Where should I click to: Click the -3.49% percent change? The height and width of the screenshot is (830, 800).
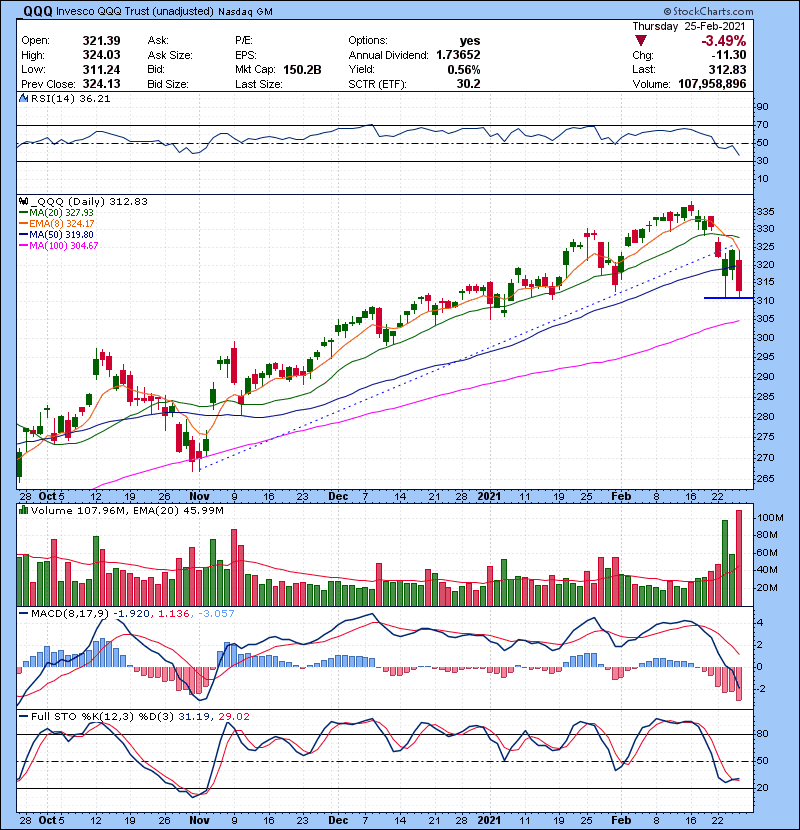[724, 41]
